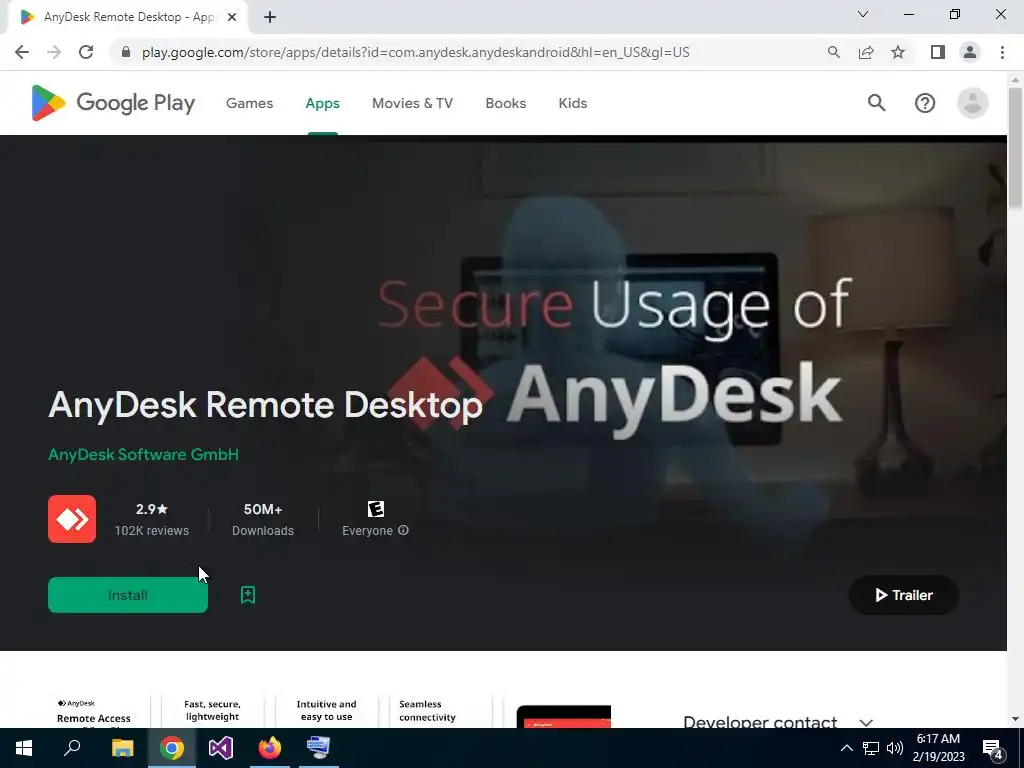This screenshot has height=768, width=1024.
Task: Add AnyDesk to wishlist bookmark icon
Action: 248,595
